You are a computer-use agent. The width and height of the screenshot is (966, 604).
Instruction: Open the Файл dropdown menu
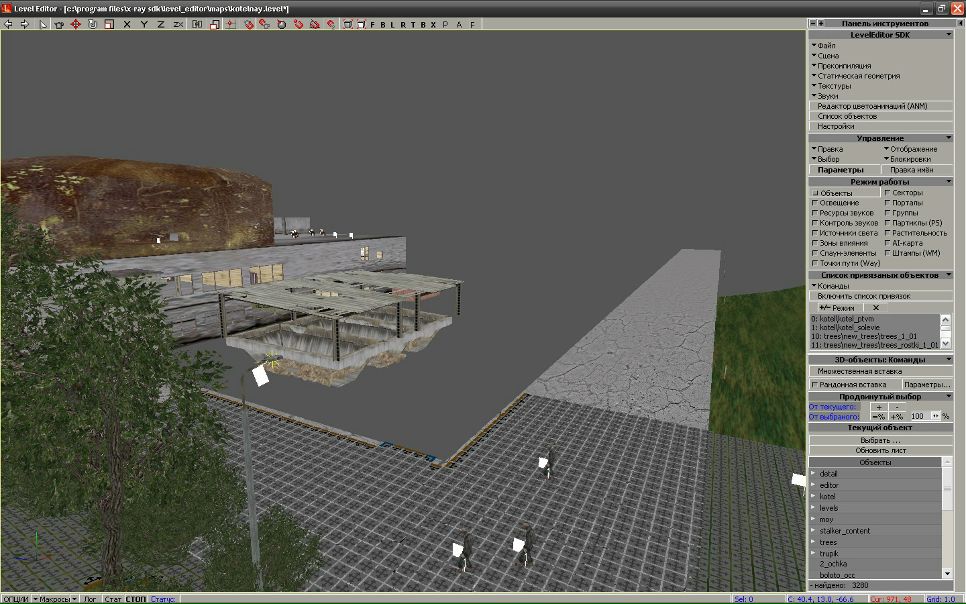825,46
